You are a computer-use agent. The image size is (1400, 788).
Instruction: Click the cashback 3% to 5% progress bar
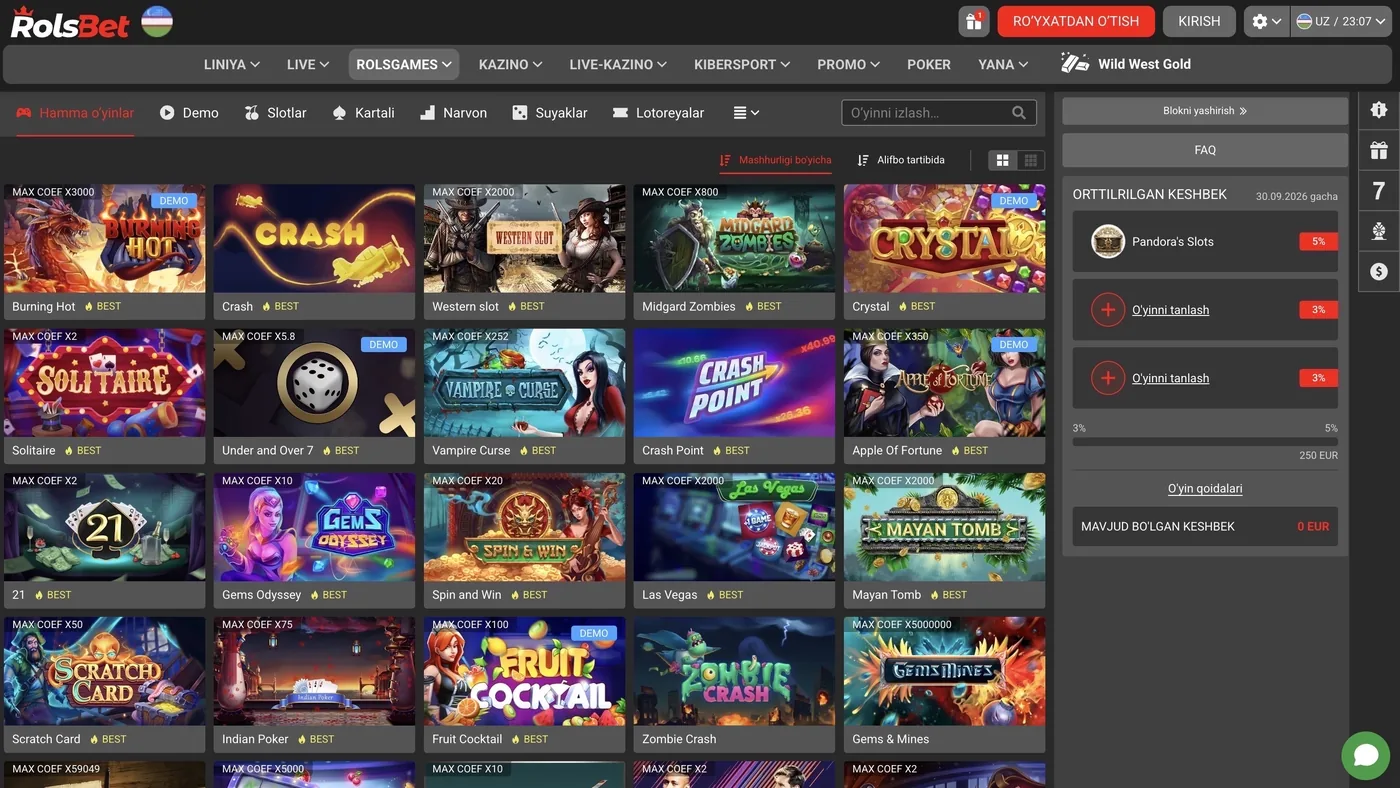click(x=1205, y=441)
